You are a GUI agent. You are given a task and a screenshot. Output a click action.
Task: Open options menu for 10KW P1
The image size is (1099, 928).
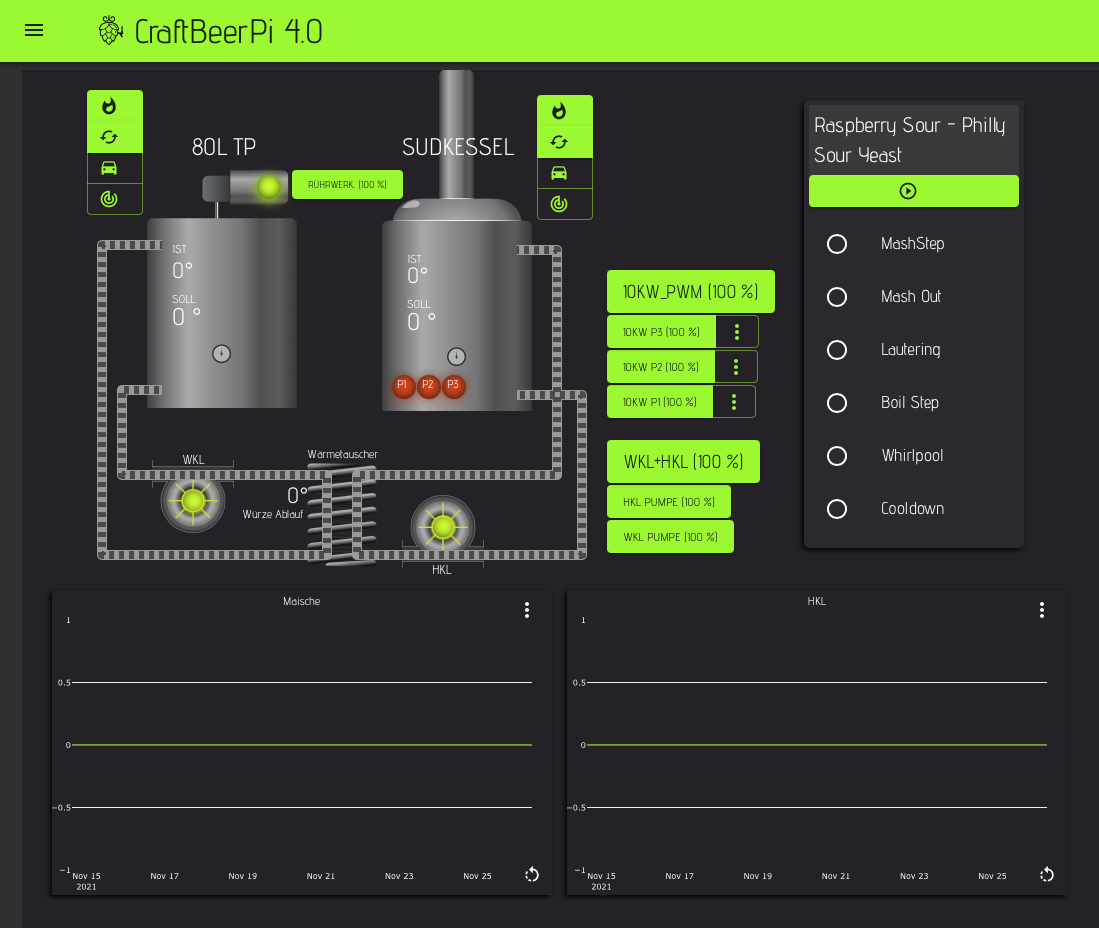[x=734, y=402]
